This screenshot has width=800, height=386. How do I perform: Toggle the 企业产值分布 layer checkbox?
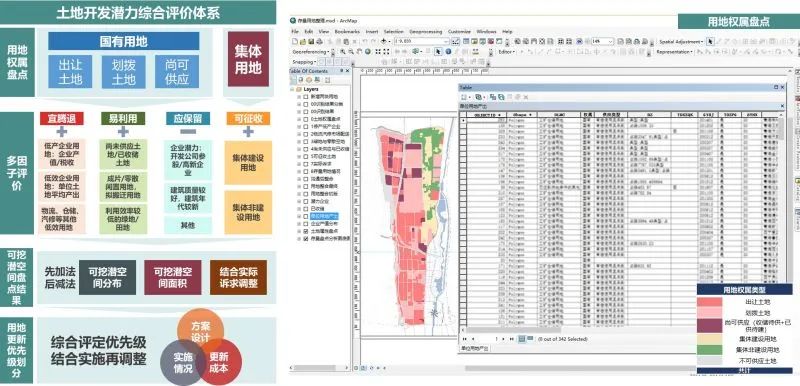(x=306, y=224)
